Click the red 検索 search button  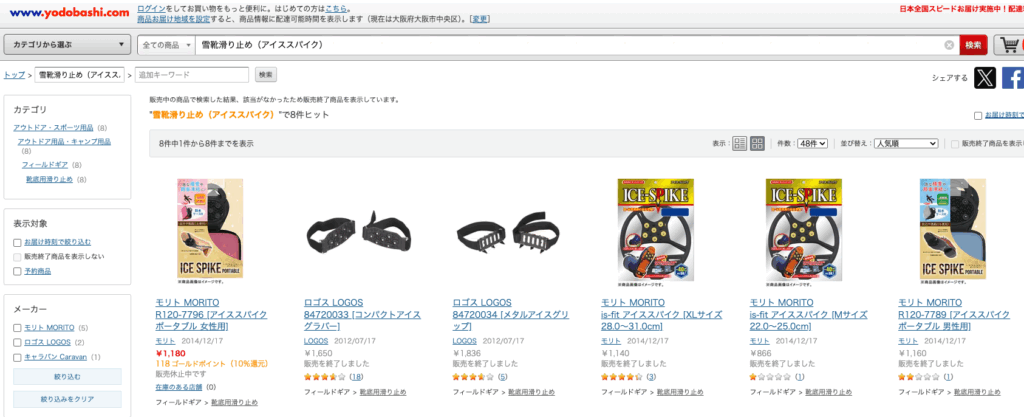(x=973, y=45)
